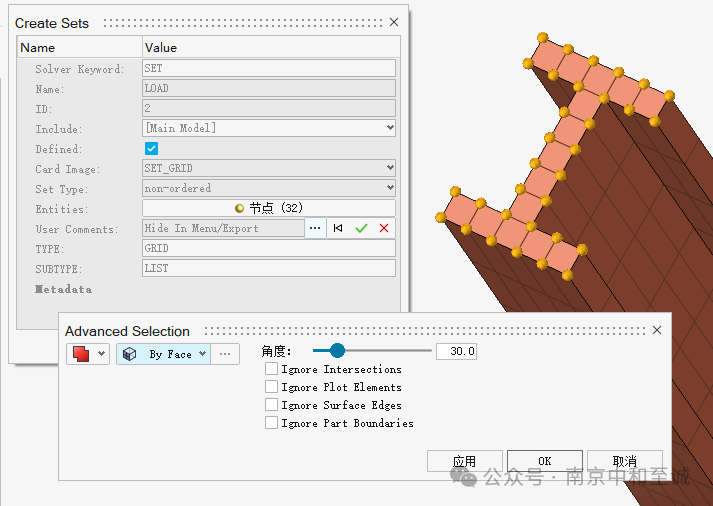Click the Name field containing LOAD
This screenshot has height=506, width=713.
pyautogui.click(x=269, y=88)
